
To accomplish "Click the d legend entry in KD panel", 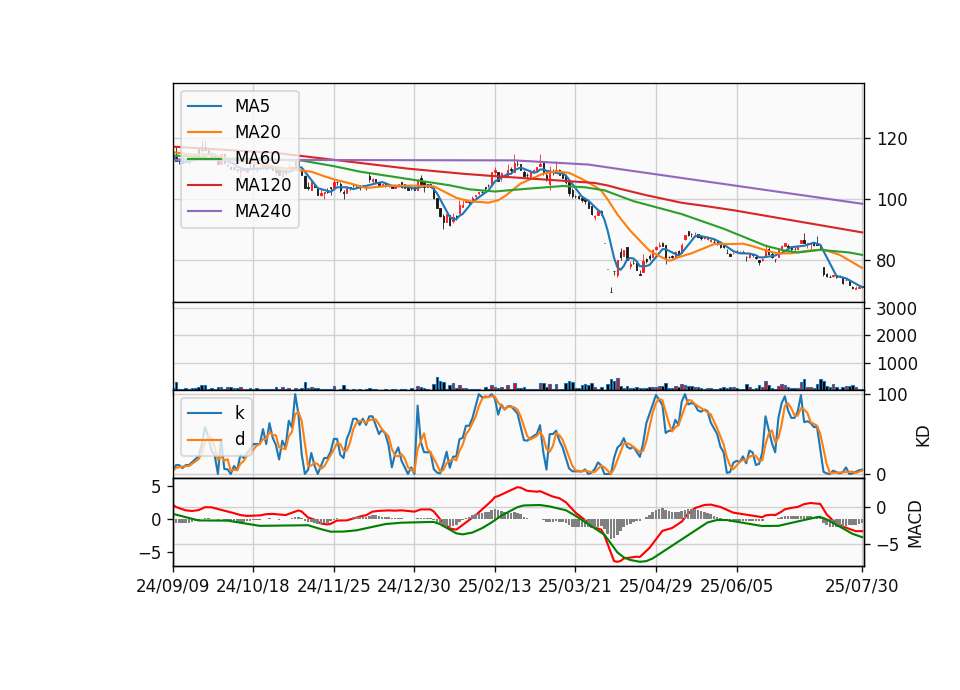I will click(x=239, y=439).
